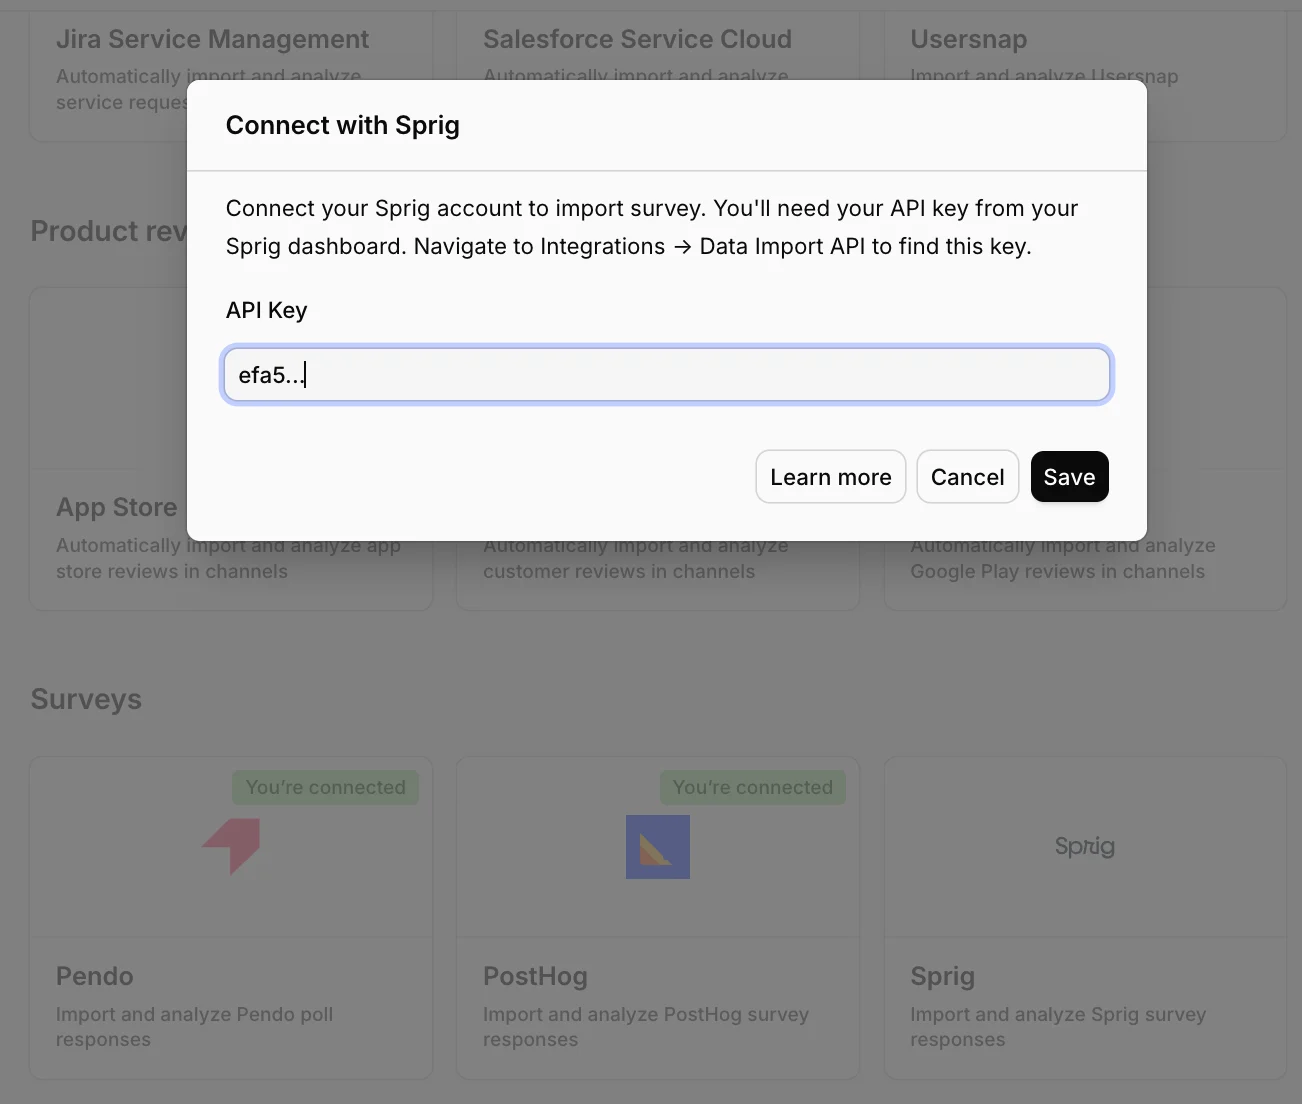1302x1104 pixels.
Task: Click the "customer reviews in channels" description
Action: (x=636, y=559)
